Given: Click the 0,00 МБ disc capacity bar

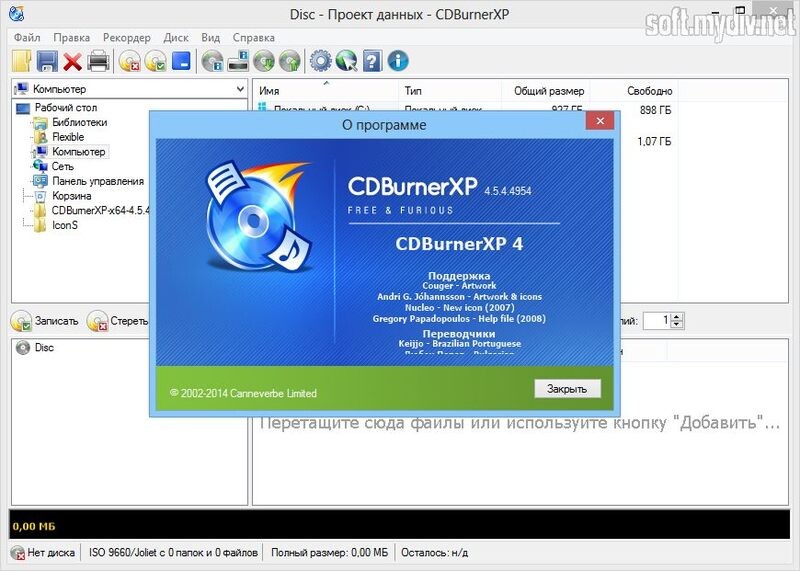Looking at the screenshot, I should 399,525.
